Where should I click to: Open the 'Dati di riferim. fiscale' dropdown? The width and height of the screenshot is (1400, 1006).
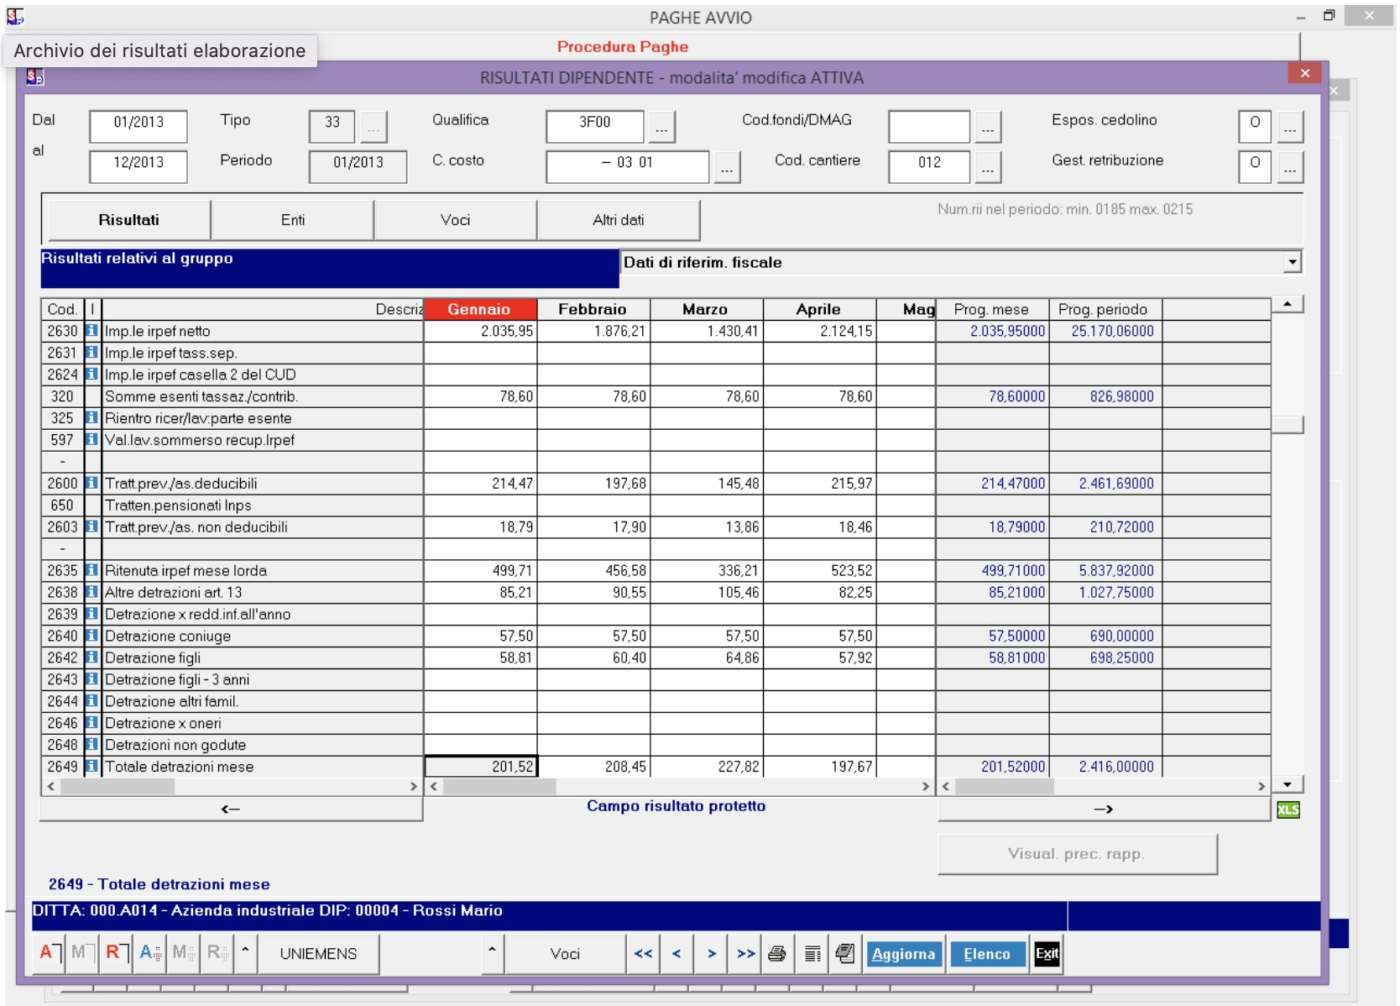1292,262
